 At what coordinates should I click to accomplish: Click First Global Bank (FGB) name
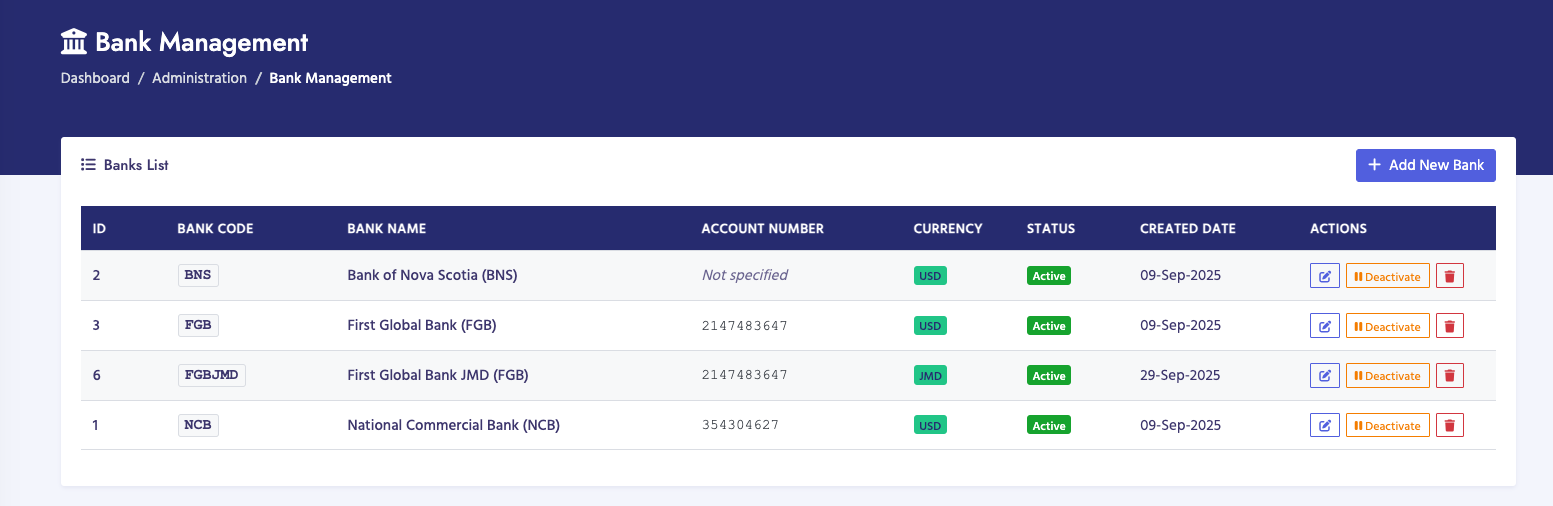pyautogui.click(x=422, y=325)
